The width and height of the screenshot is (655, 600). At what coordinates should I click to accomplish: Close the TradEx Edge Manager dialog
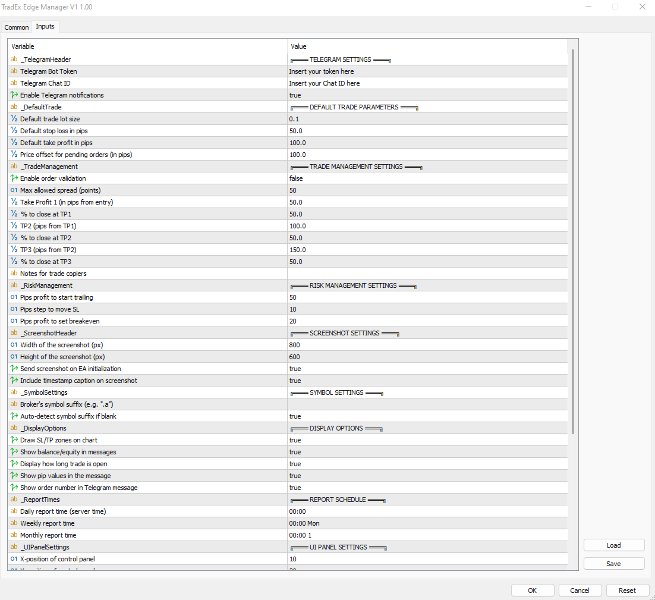(x=642, y=7)
